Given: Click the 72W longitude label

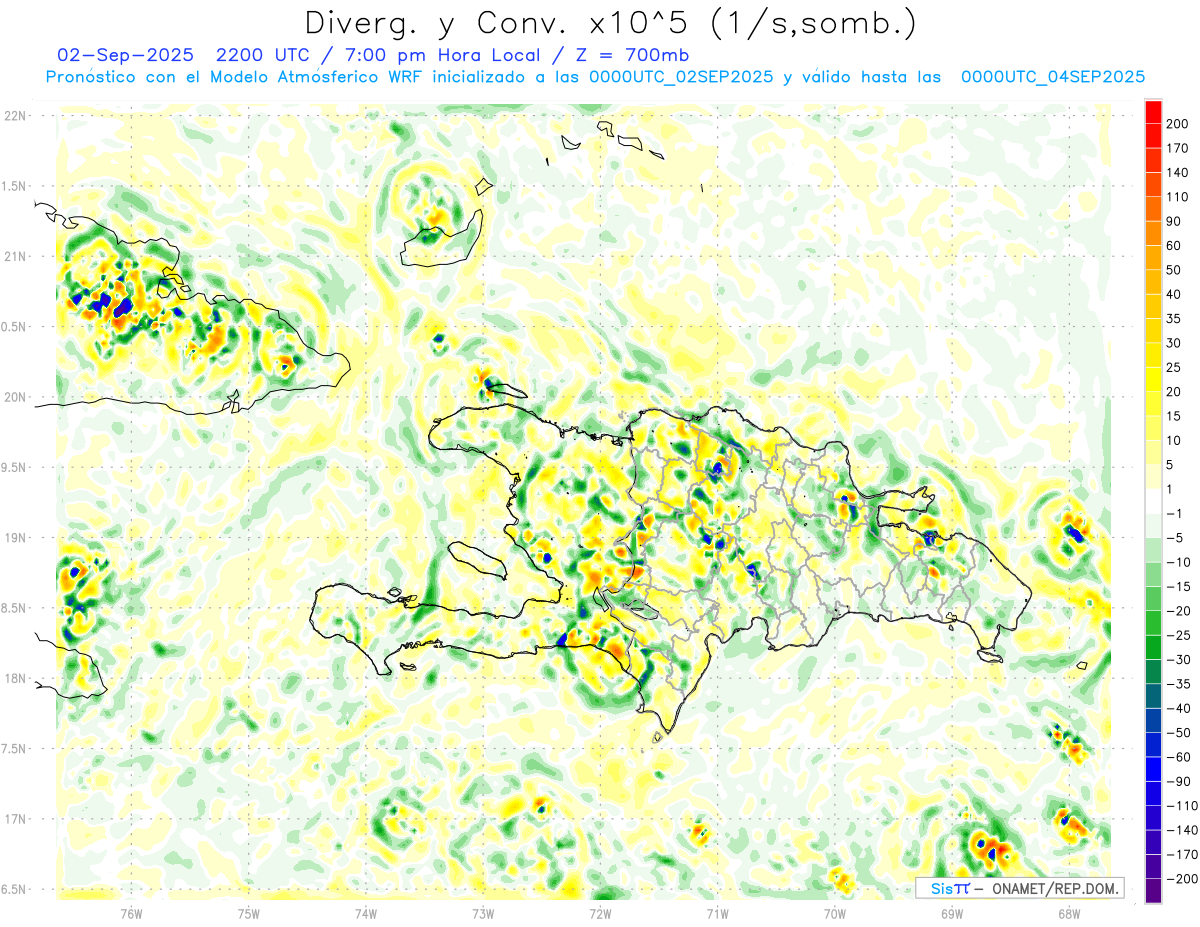Looking at the screenshot, I should (600, 913).
